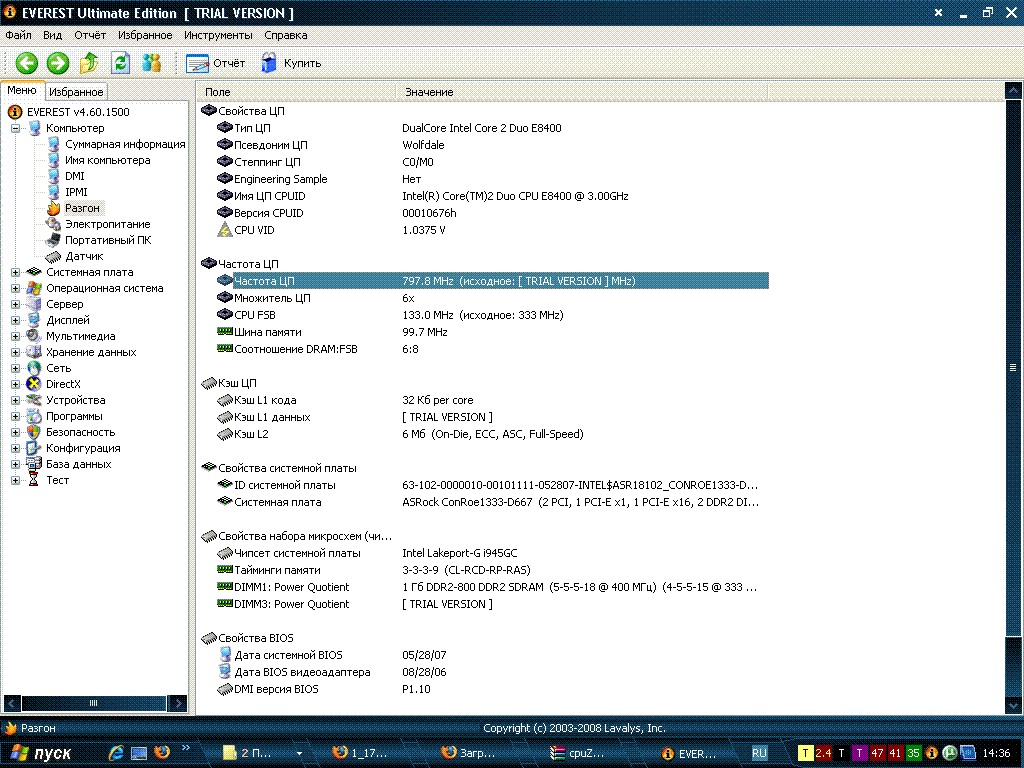The width and height of the screenshot is (1024, 768).
Task: Expand the Программы tree node
Action: coord(15,416)
